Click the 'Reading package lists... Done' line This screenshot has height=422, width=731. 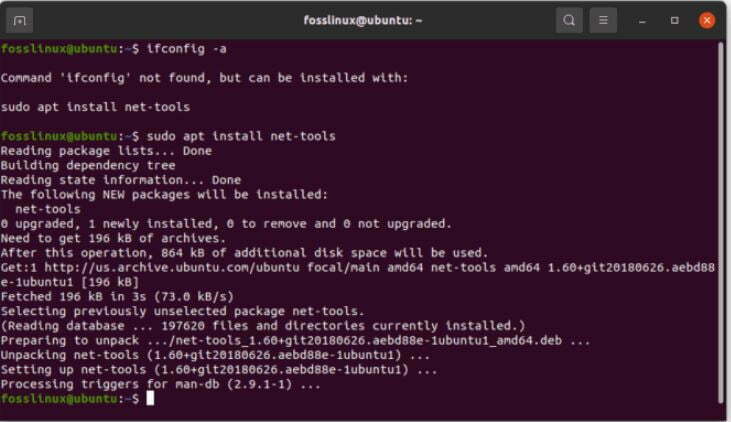point(106,151)
